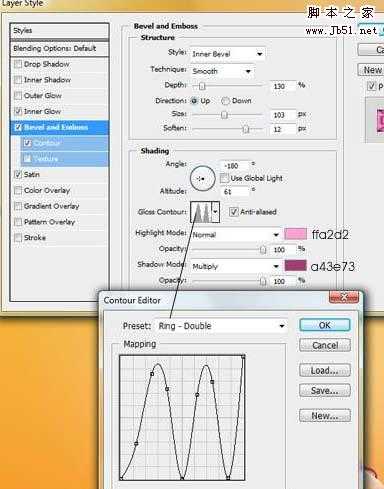
Task: Open the bevel Style dropdown
Action: [228, 54]
